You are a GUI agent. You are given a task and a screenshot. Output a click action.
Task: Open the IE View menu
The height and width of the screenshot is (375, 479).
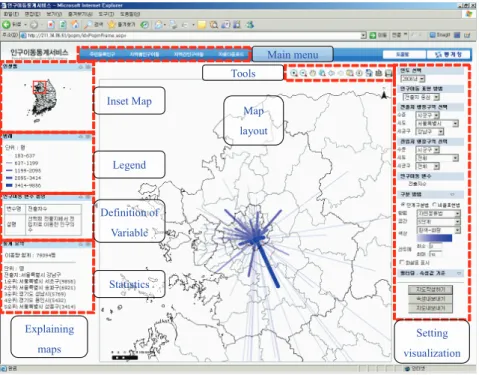point(54,14)
